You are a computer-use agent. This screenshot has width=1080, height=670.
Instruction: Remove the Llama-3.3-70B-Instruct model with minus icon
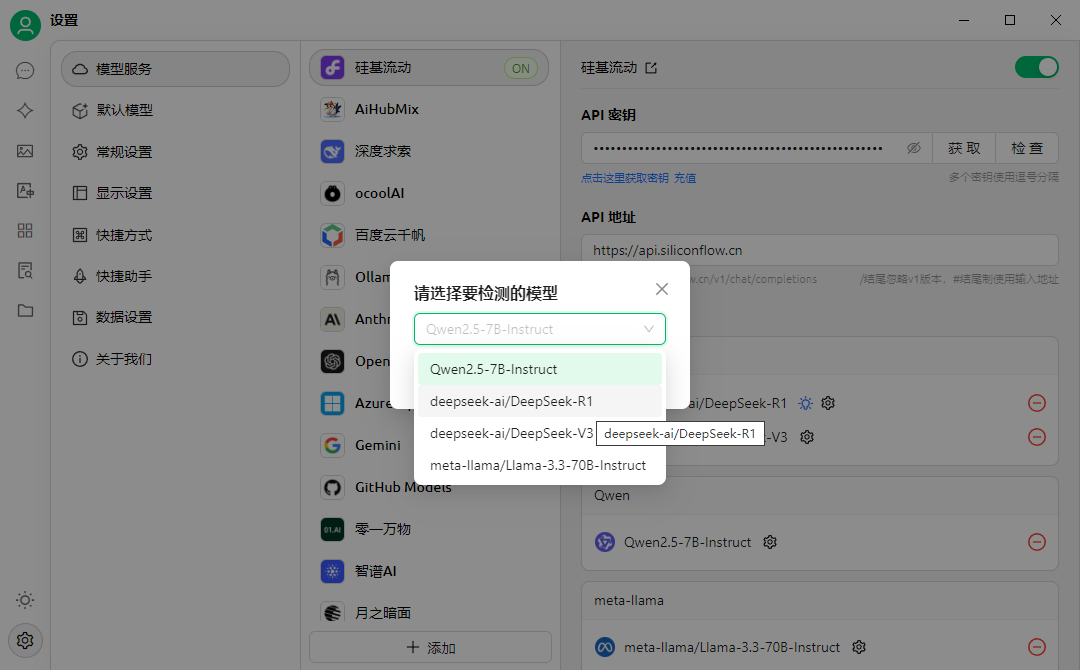1037,647
